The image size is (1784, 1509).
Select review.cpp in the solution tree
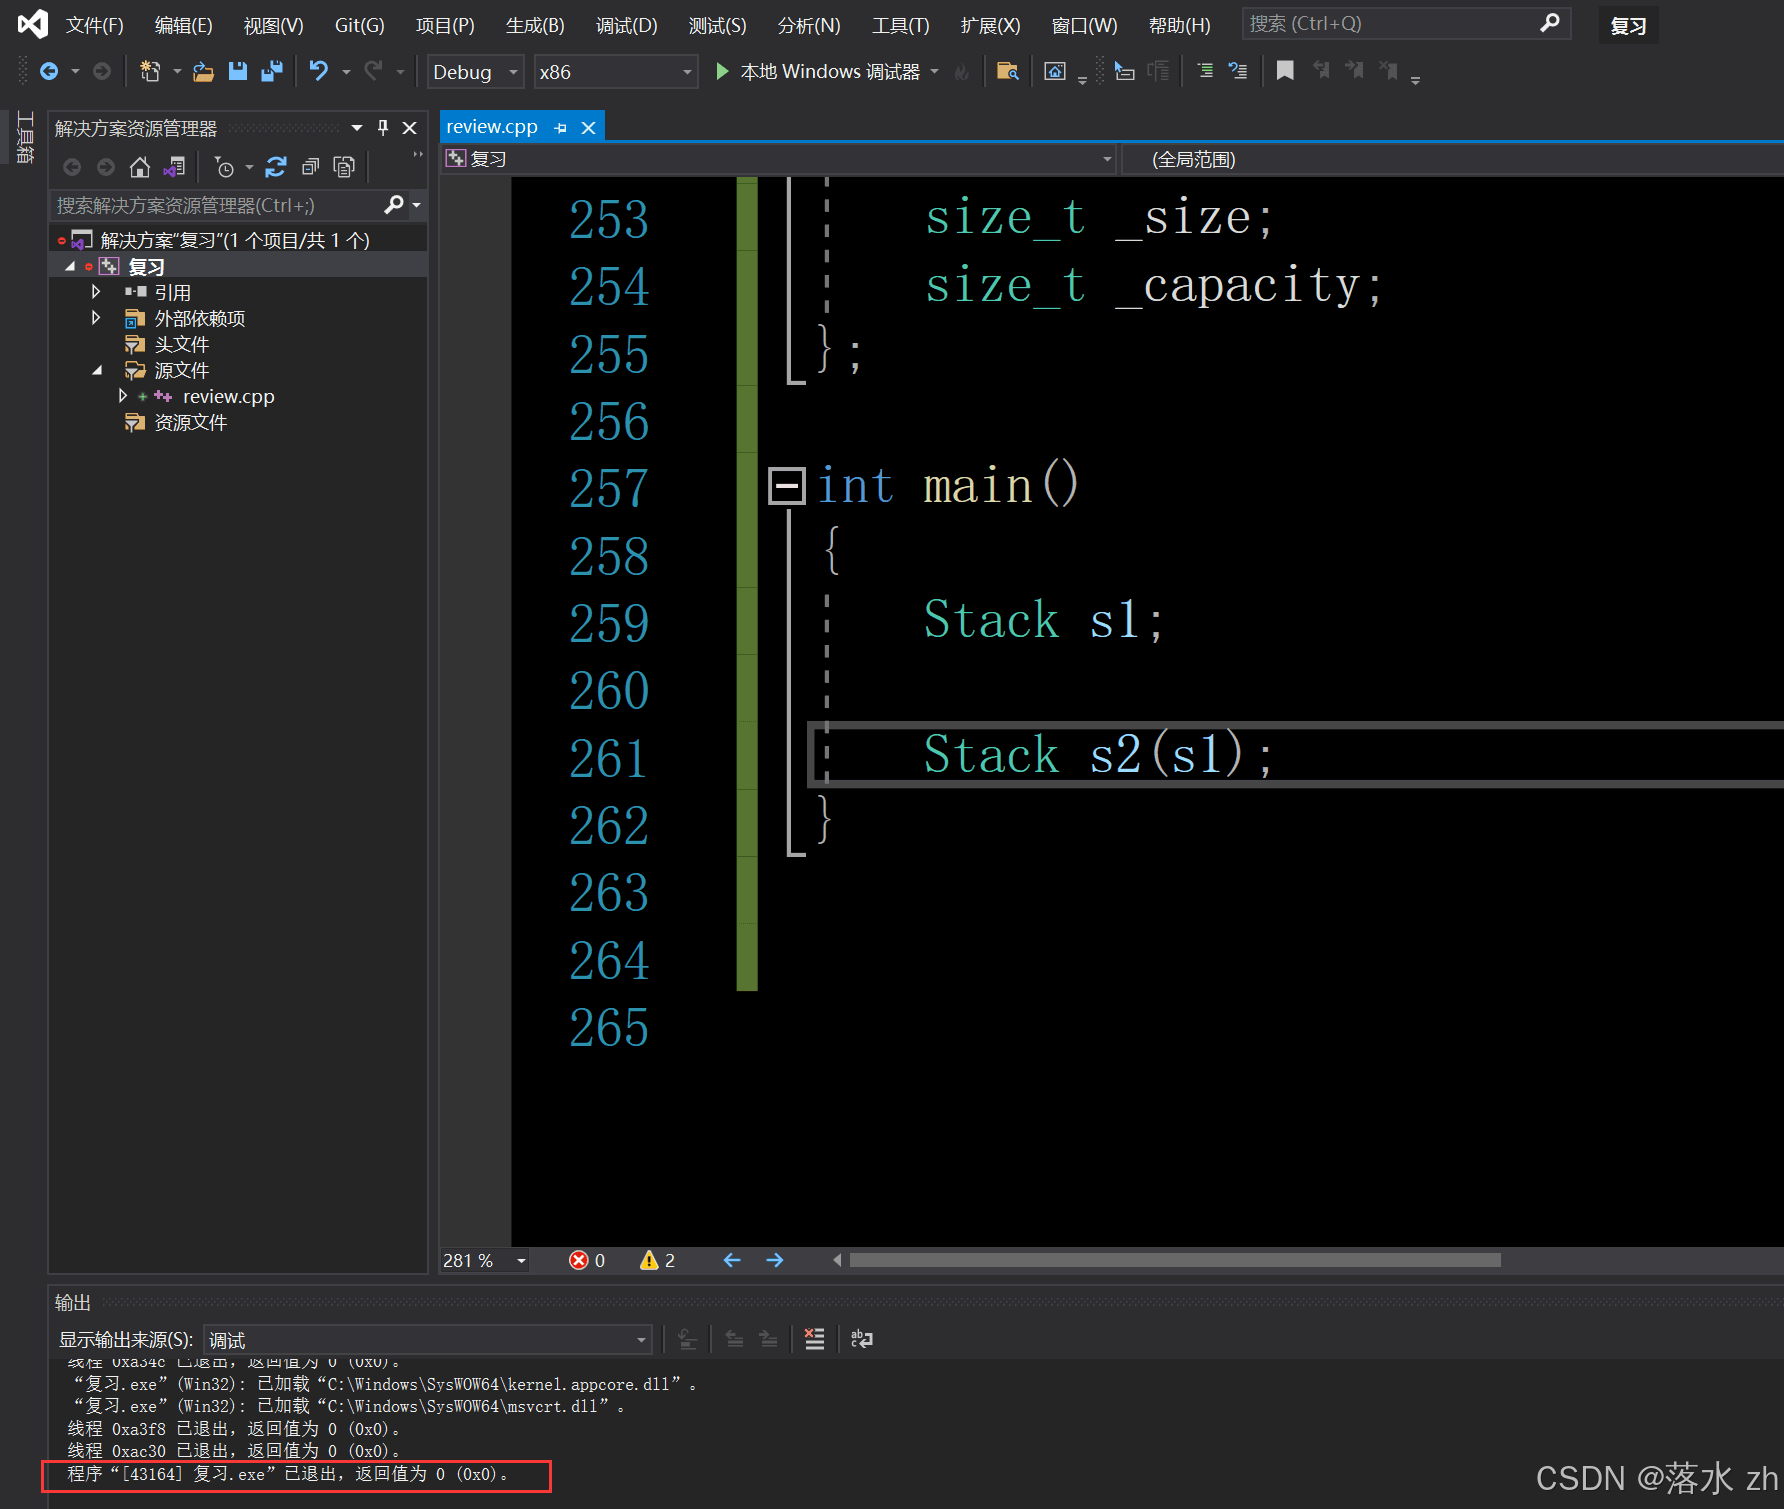click(228, 397)
